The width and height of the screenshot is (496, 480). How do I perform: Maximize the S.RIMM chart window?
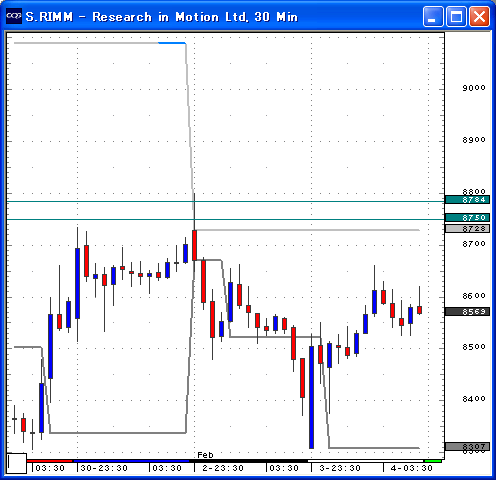click(456, 16)
